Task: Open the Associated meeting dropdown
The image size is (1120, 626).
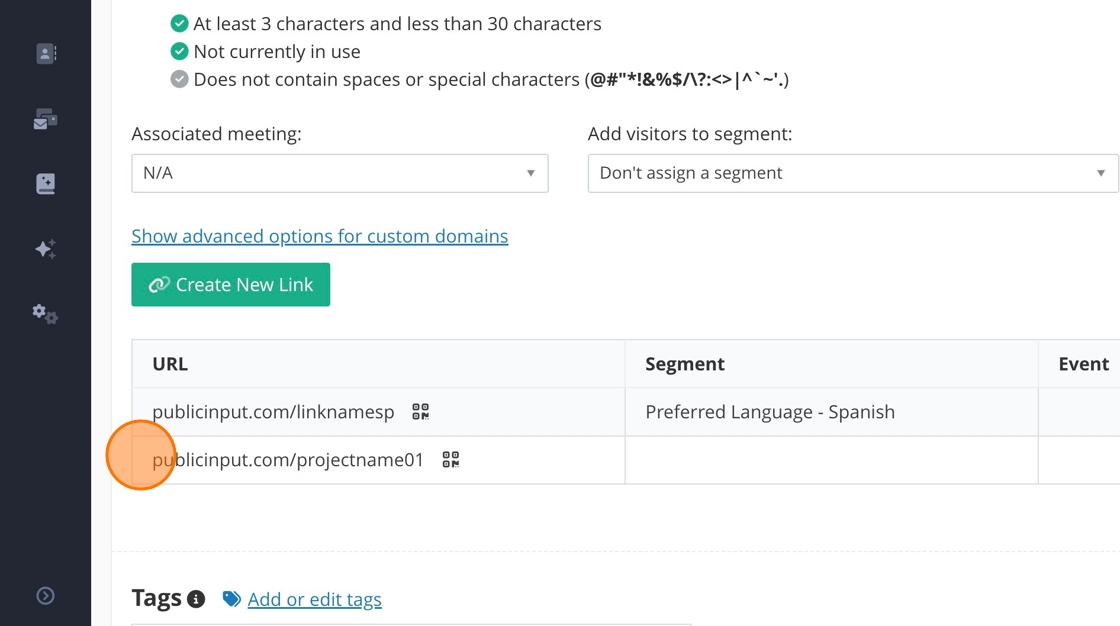Action: [x=339, y=173]
